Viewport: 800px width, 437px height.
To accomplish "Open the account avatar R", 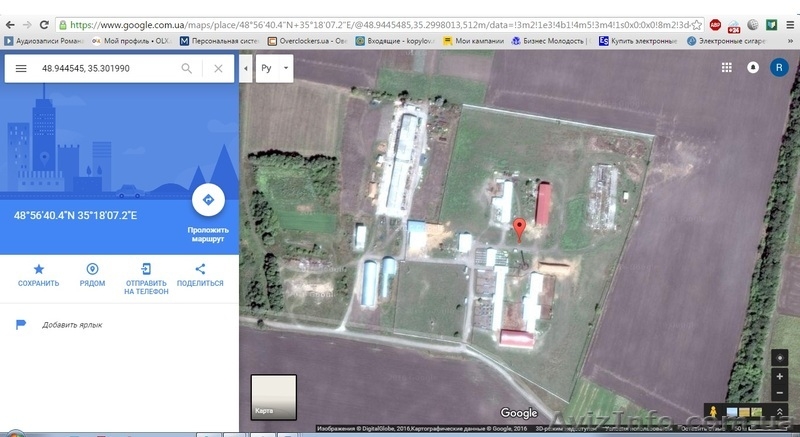I will click(779, 68).
